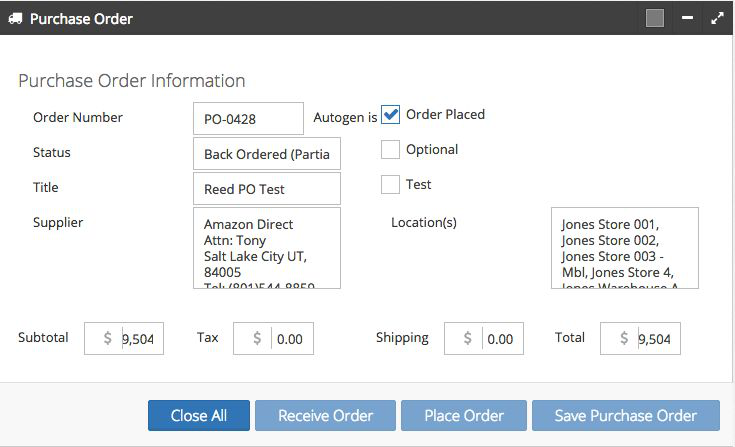Enable the Optional checkbox
This screenshot has width=735, height=447.
(x=390, y=149)
